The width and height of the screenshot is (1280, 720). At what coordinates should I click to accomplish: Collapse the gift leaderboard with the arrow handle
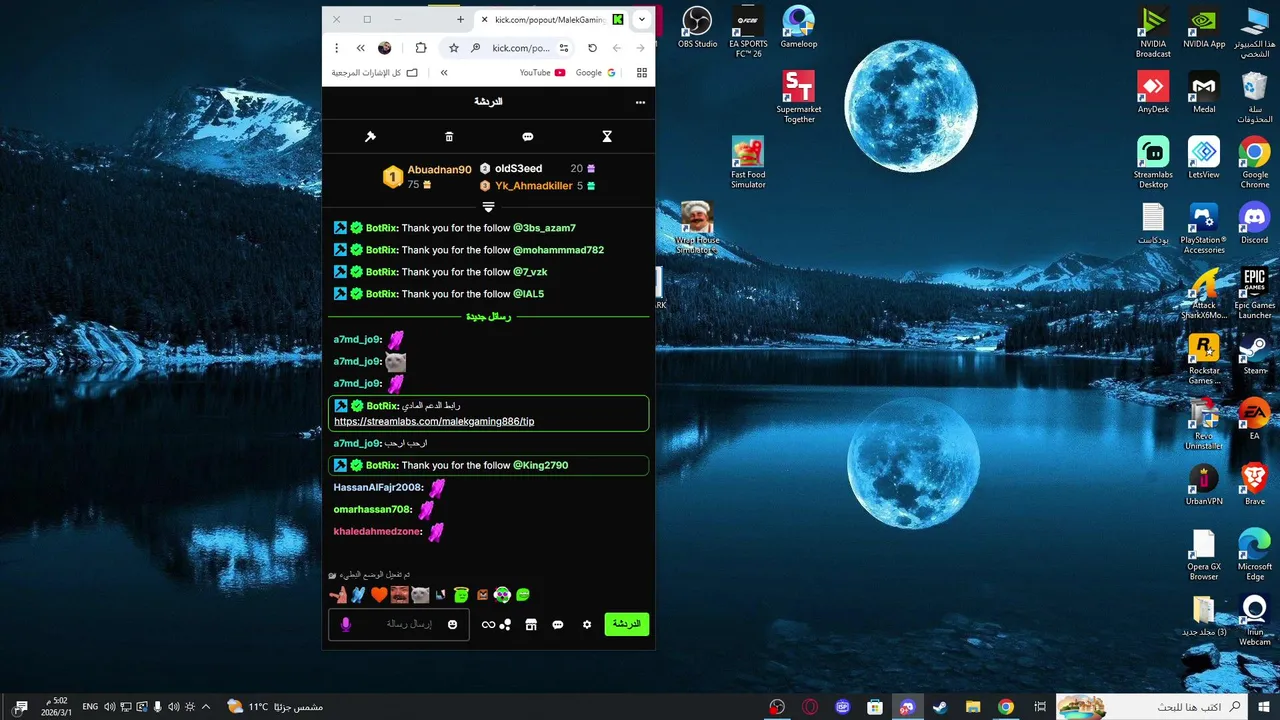pyautogui.click(x=488, y=207)
